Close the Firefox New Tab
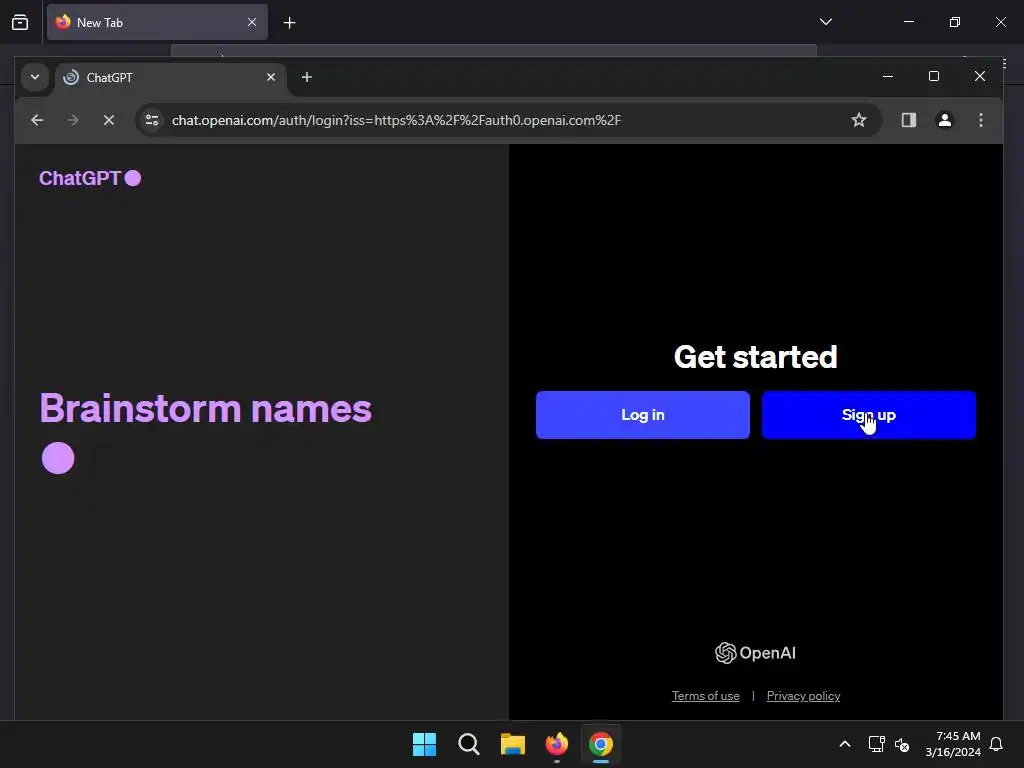Screen dimensions: 1024x768 point(252,22)
